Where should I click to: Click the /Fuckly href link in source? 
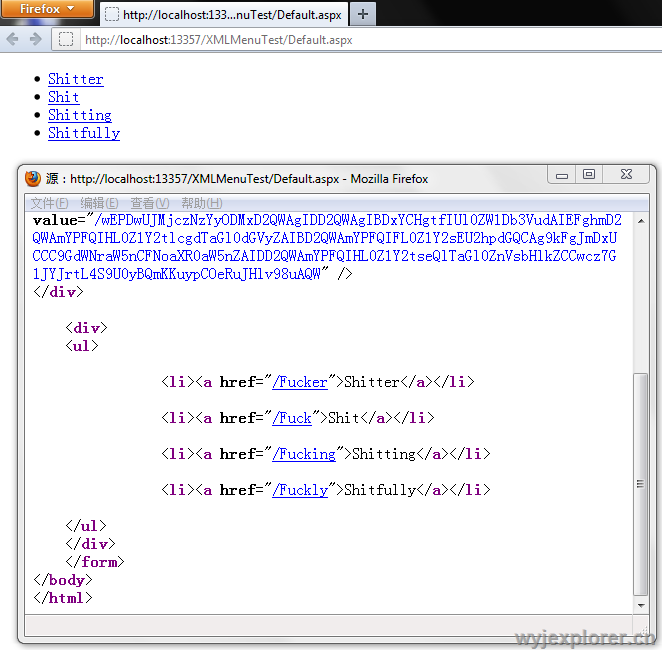point(300,490)
